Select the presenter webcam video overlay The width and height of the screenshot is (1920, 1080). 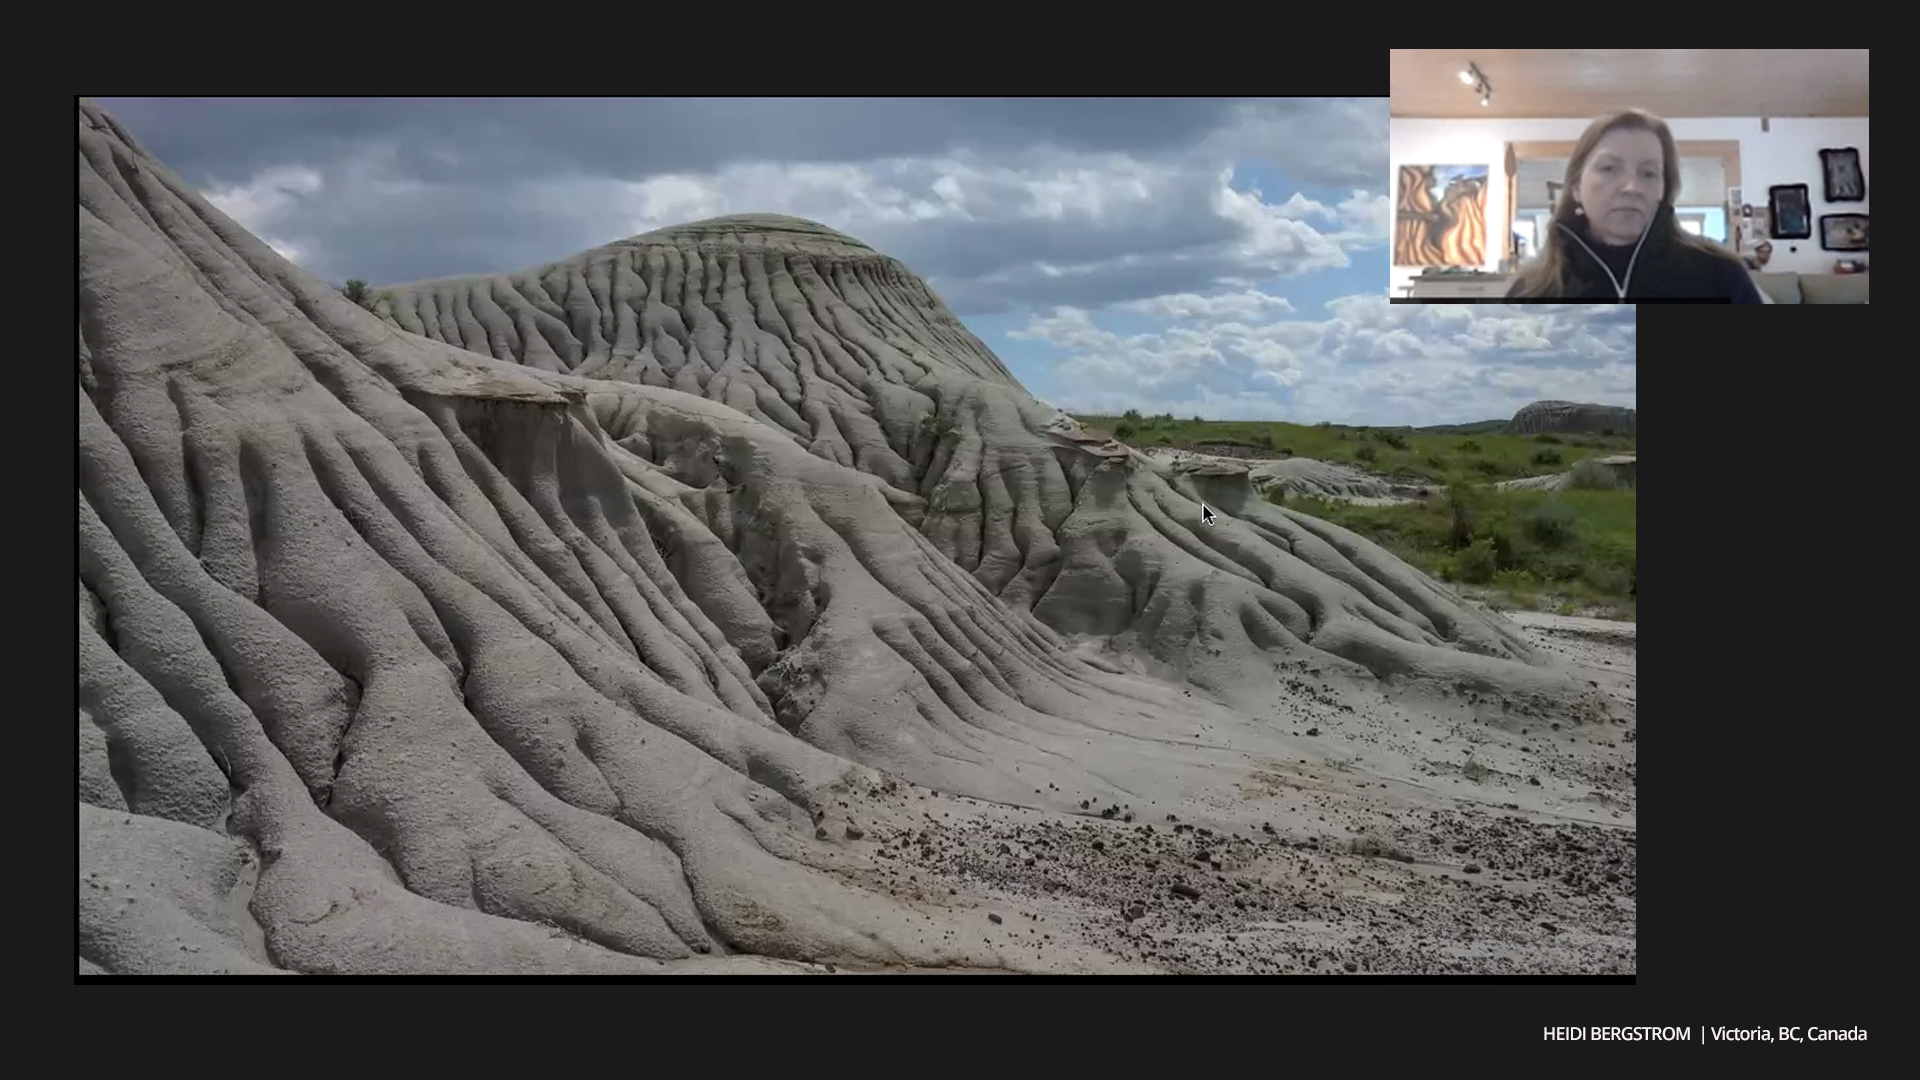point(1629,176)
